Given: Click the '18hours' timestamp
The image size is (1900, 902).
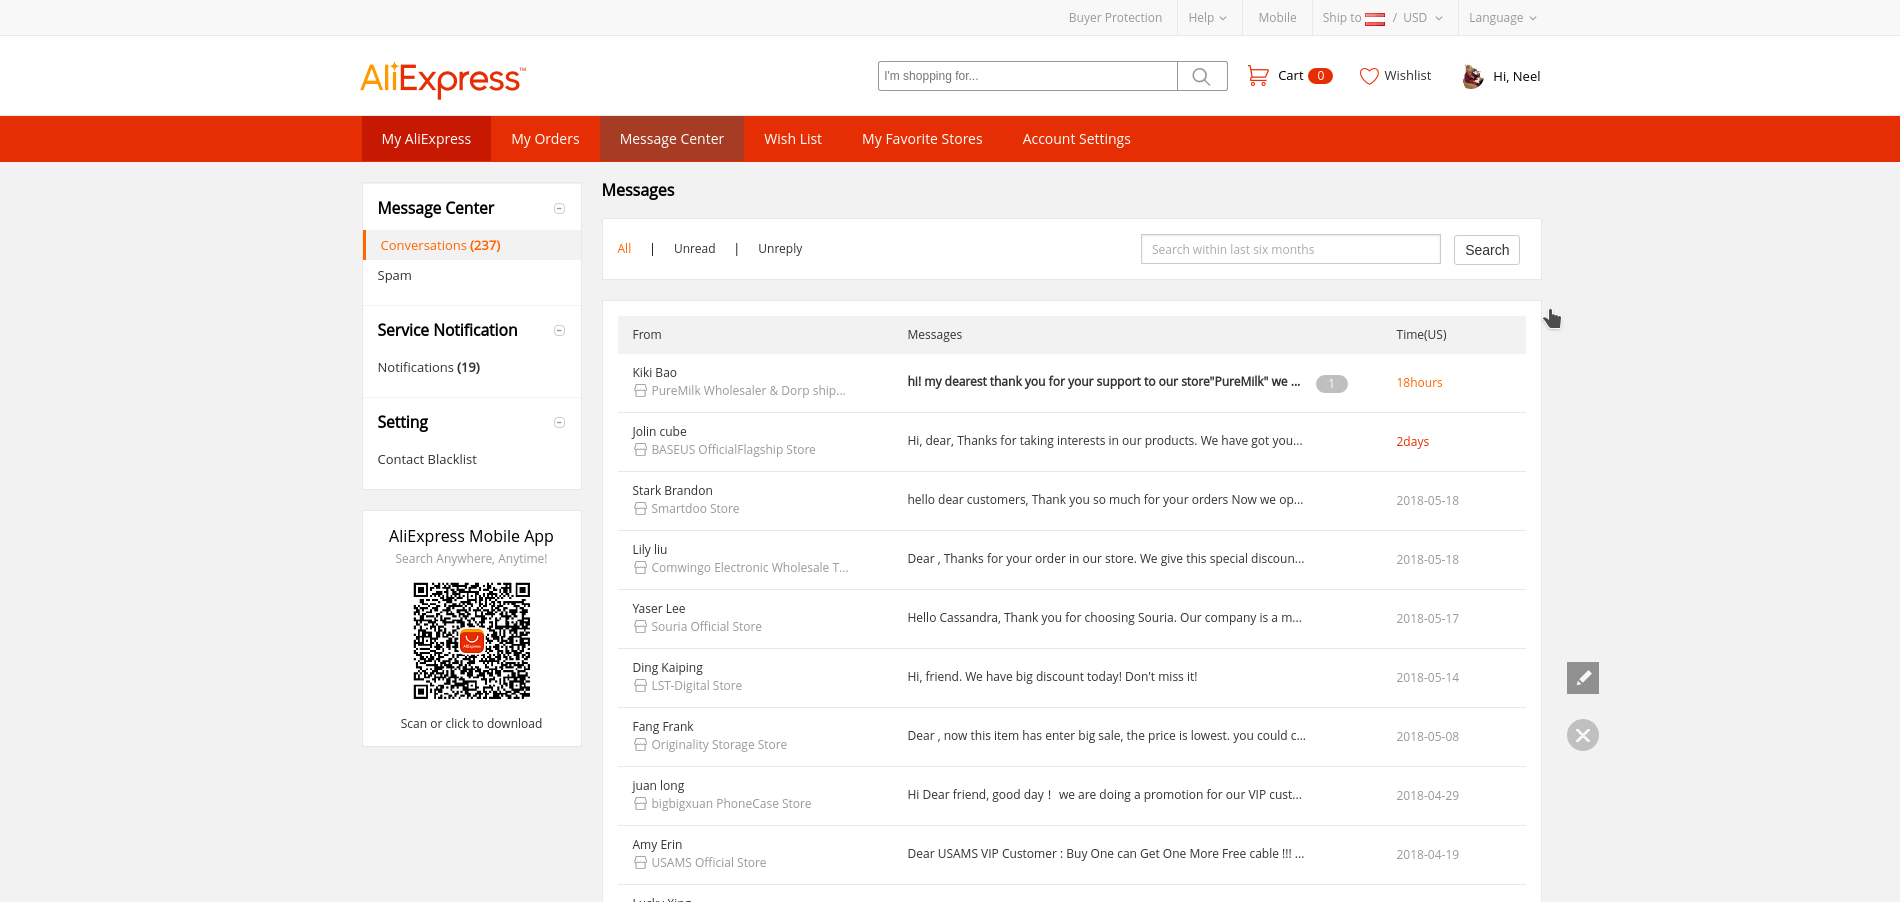Looking at the screenshot, I should [1419, 383].
